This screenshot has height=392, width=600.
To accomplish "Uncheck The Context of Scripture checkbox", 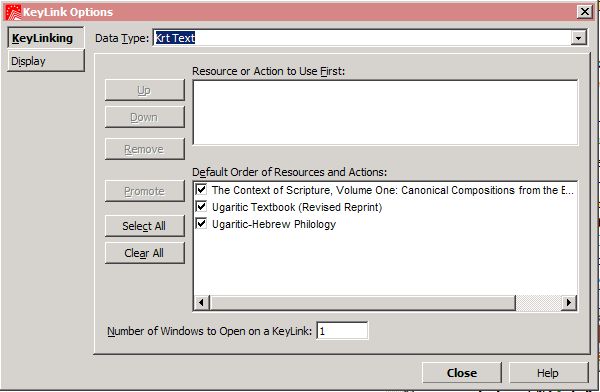I will [201, 189].
